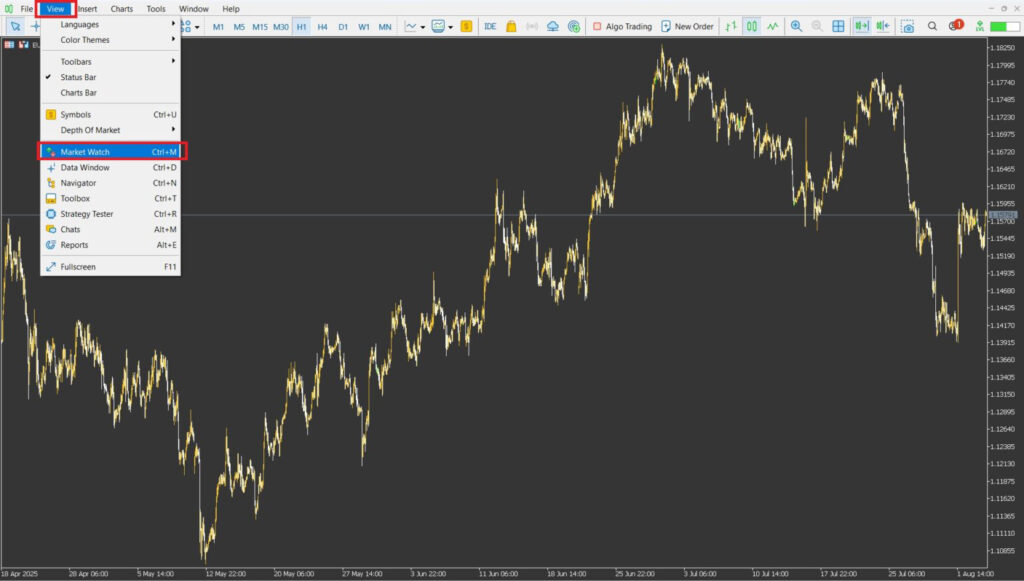Click the New Order button

pyautogui.click(x=687, y=26)
